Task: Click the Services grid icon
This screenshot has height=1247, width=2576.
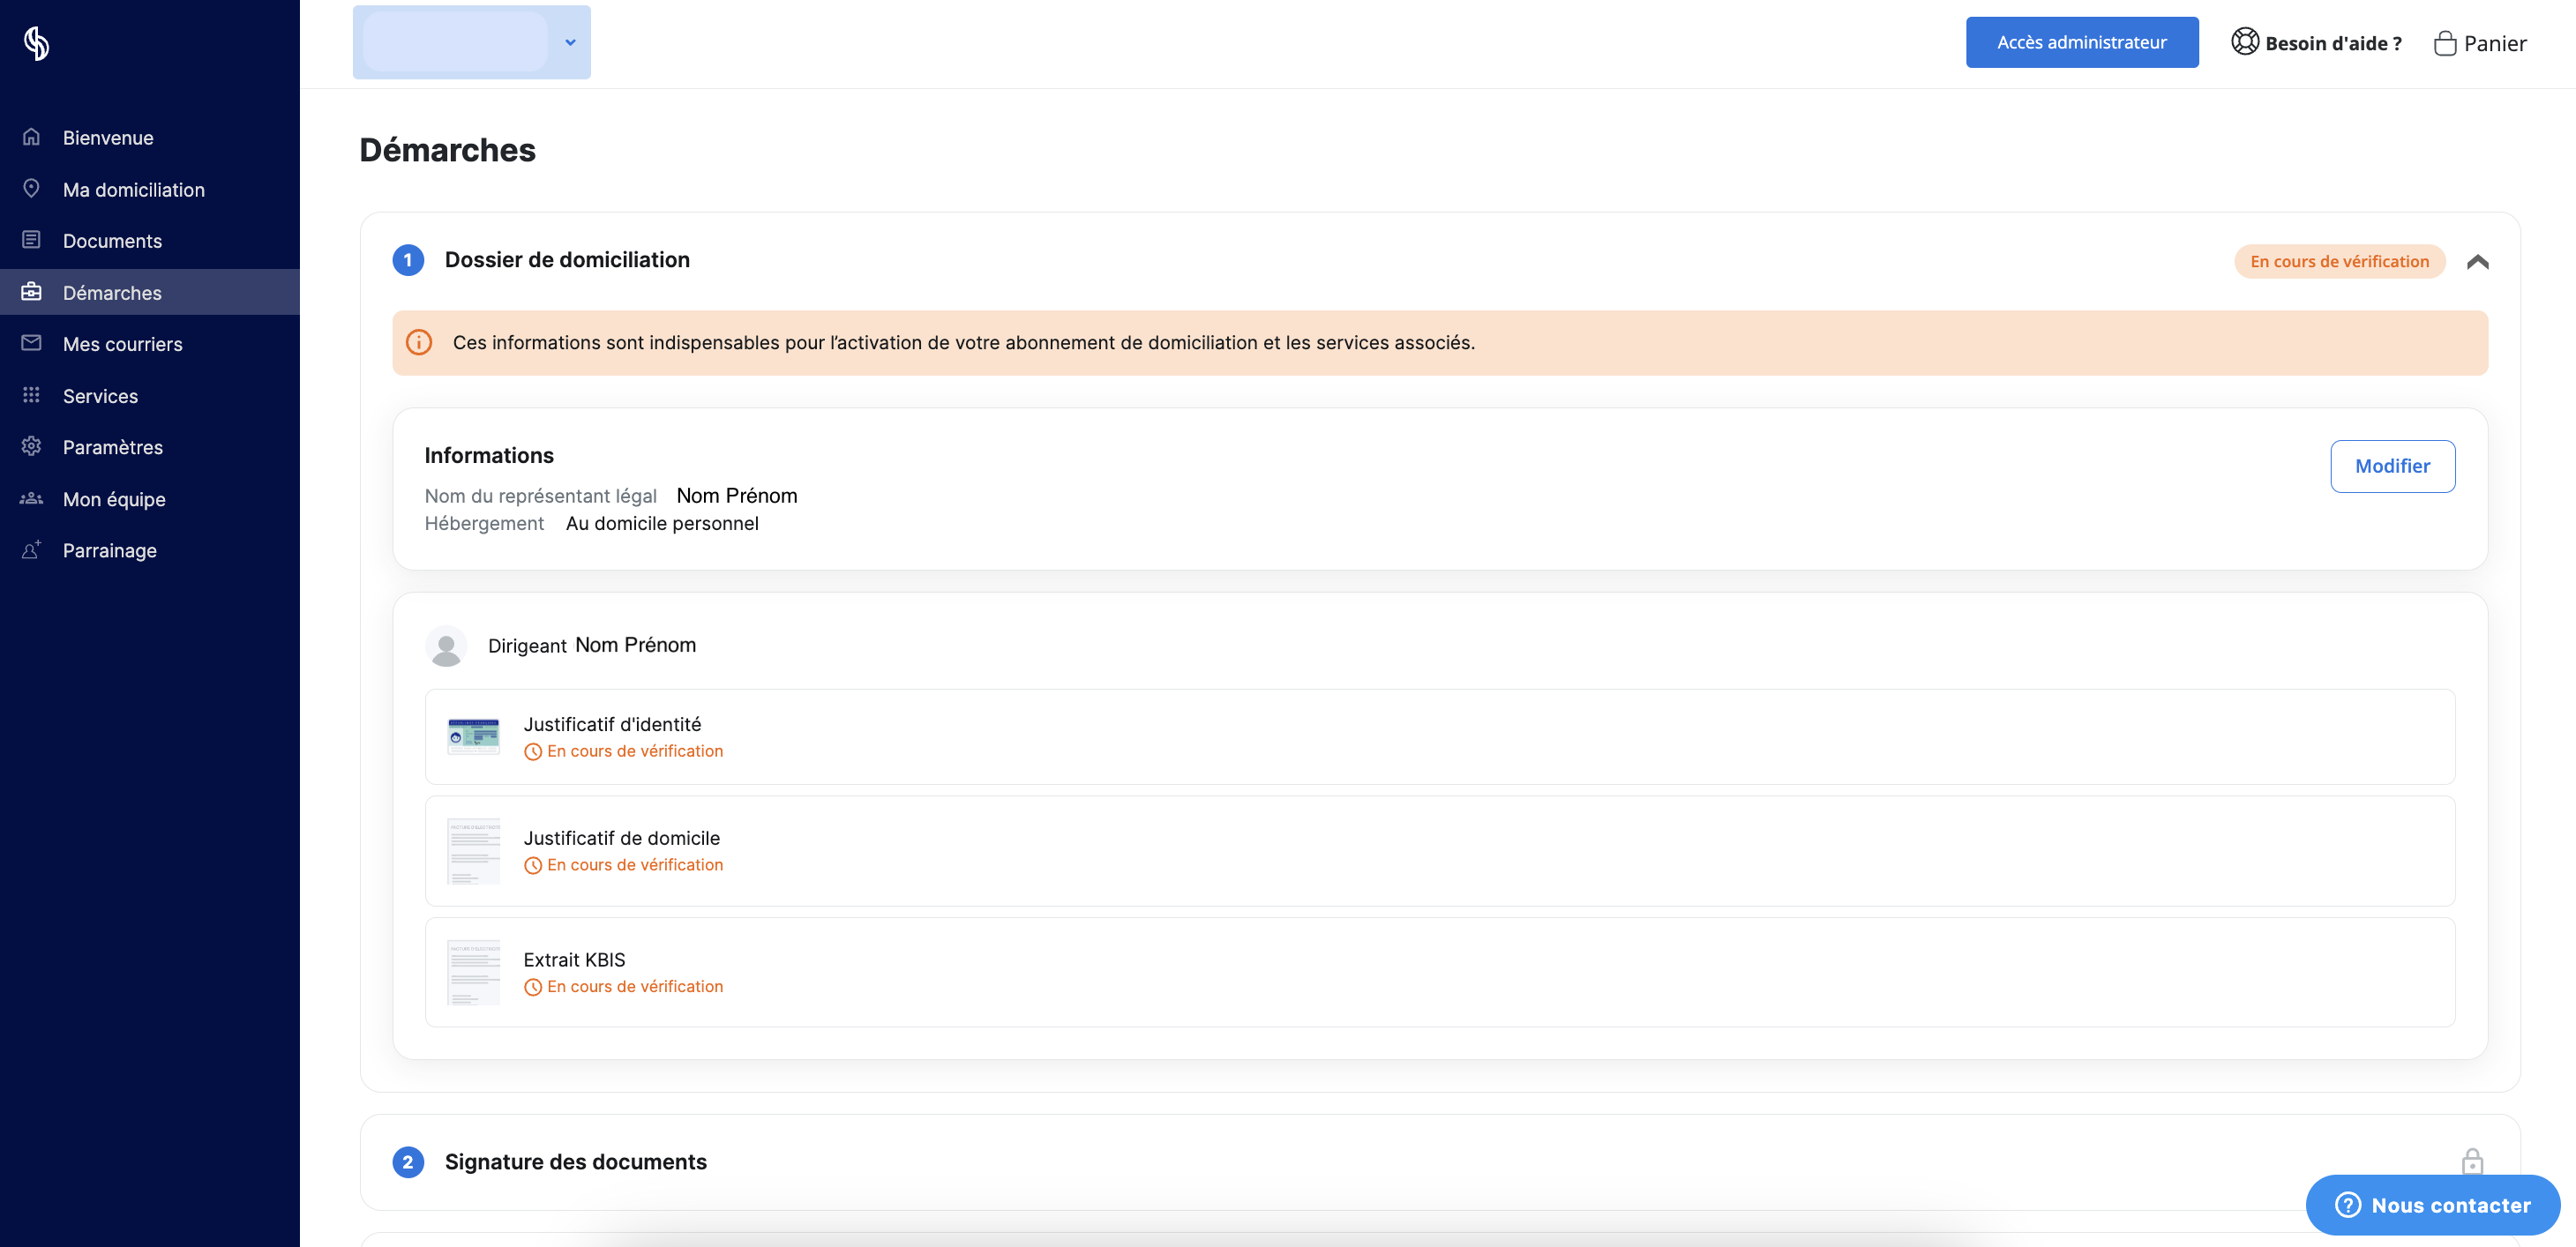Action: click(x=32, y=395)
